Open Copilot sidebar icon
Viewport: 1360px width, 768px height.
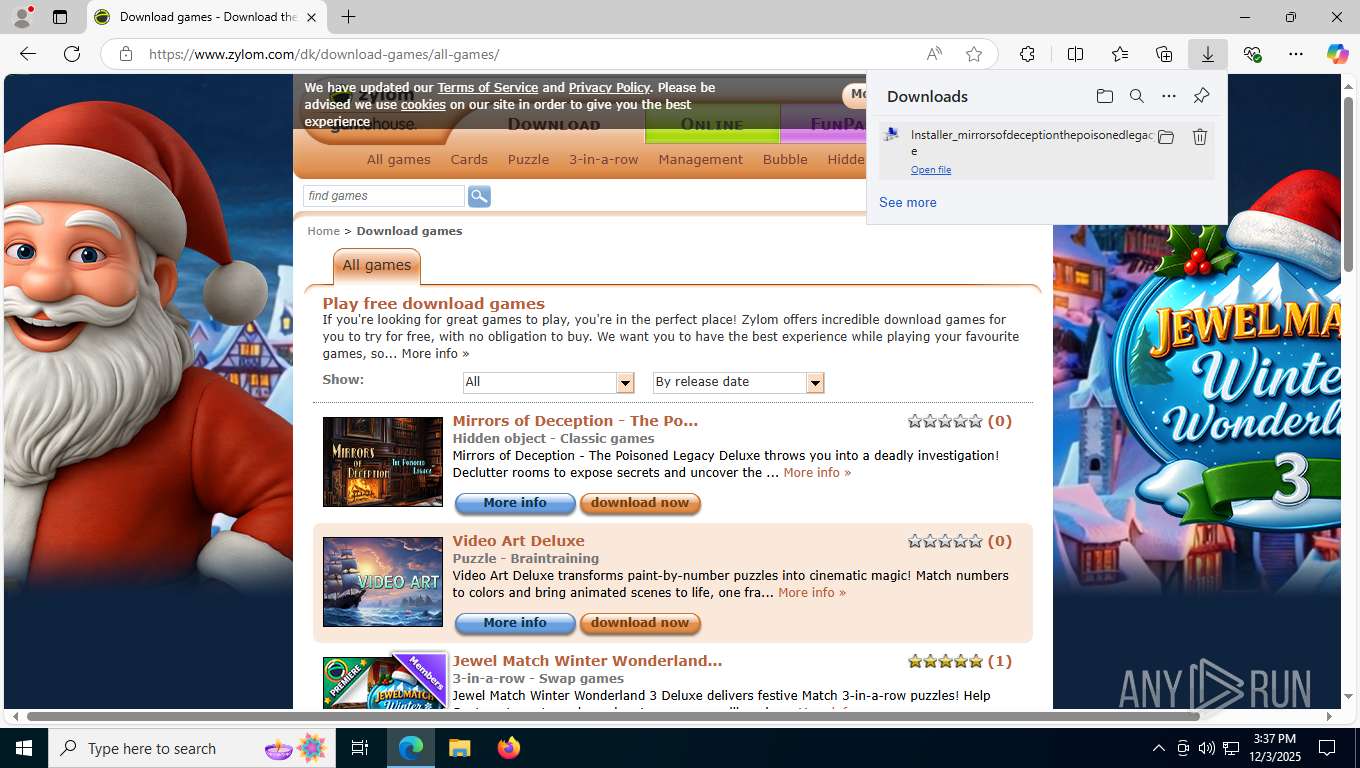[x=1337, y=54]
